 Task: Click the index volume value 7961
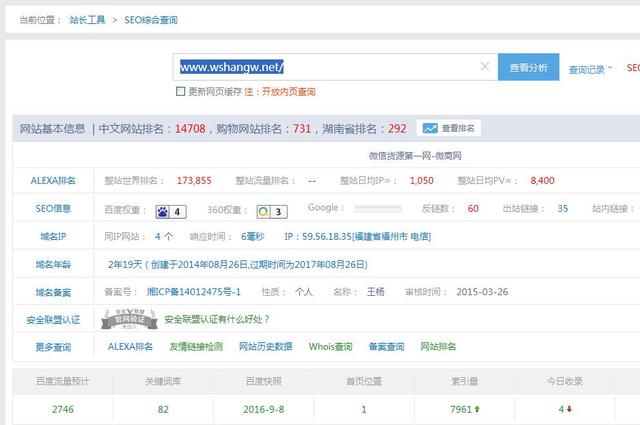coord(461,409)
